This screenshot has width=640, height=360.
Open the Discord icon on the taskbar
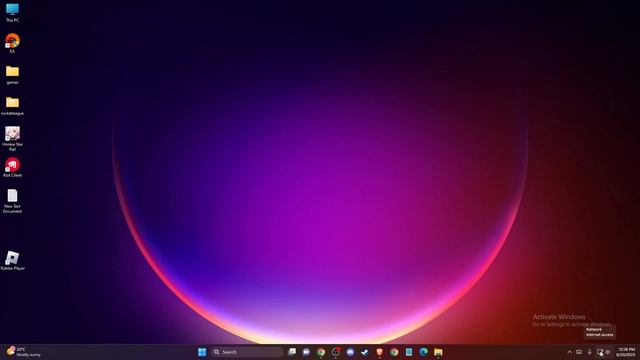pyautogui.click(x=350, y=352)
